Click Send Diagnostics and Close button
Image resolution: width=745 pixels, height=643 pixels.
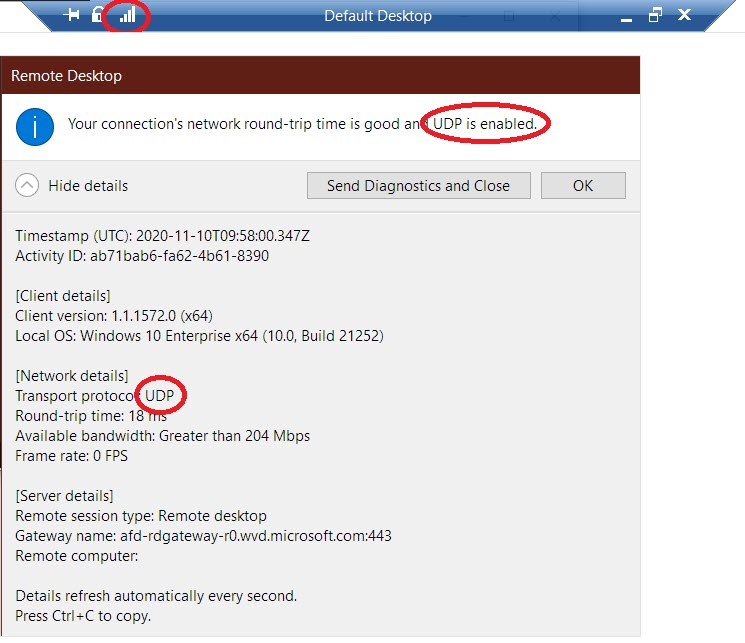click(419, 185)
